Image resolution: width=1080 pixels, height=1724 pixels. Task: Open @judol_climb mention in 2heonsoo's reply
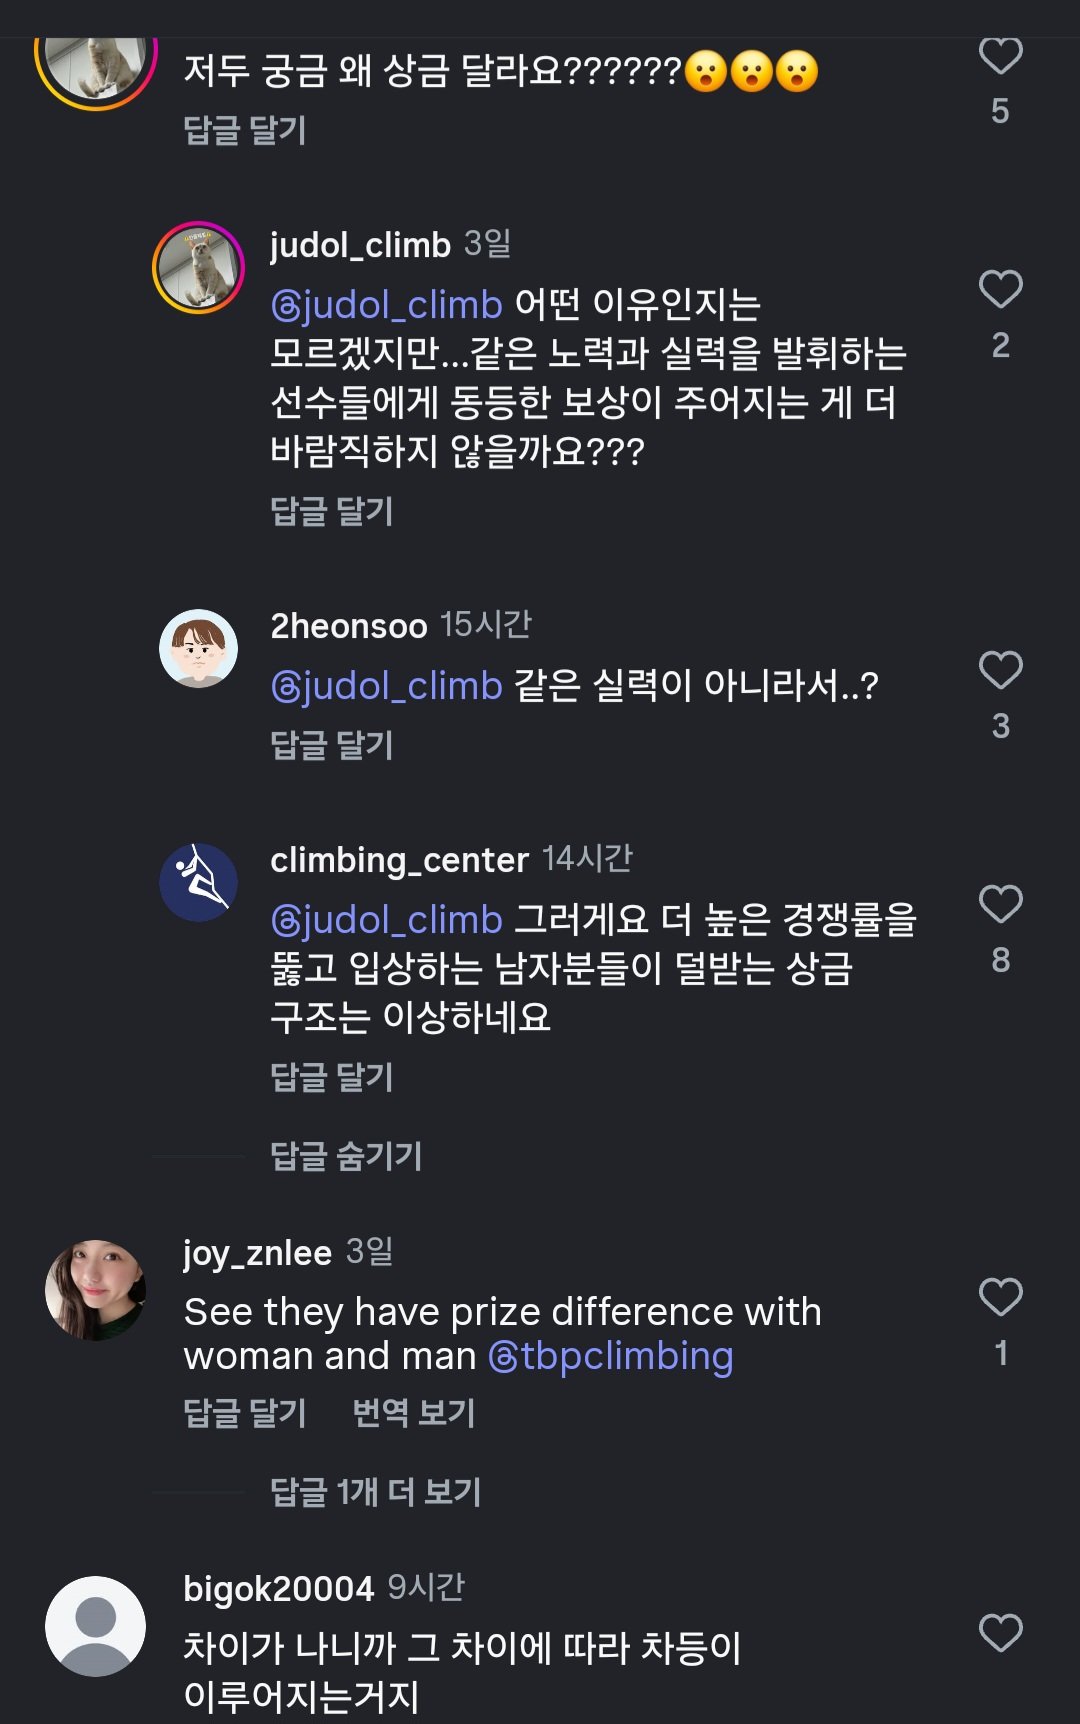pos(386,686)
